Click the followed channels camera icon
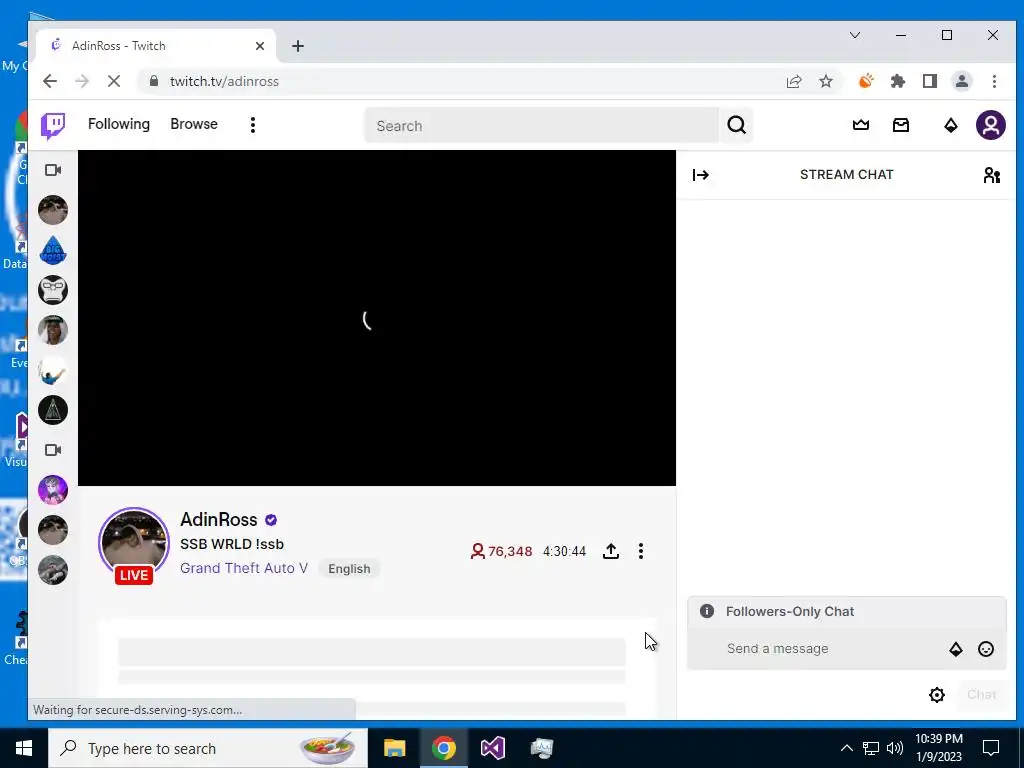This screenshot has height=768, width=1024. [x=53, y=170]
